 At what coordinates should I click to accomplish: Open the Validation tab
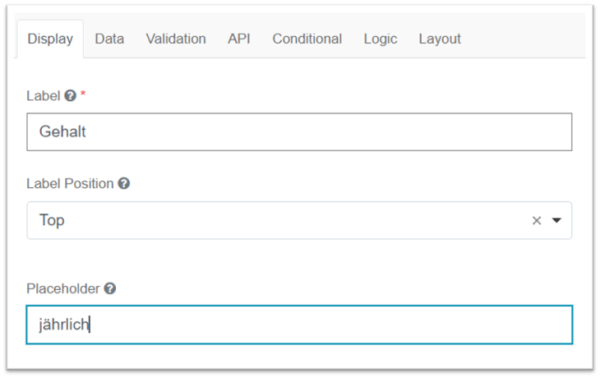coord(176,39)
